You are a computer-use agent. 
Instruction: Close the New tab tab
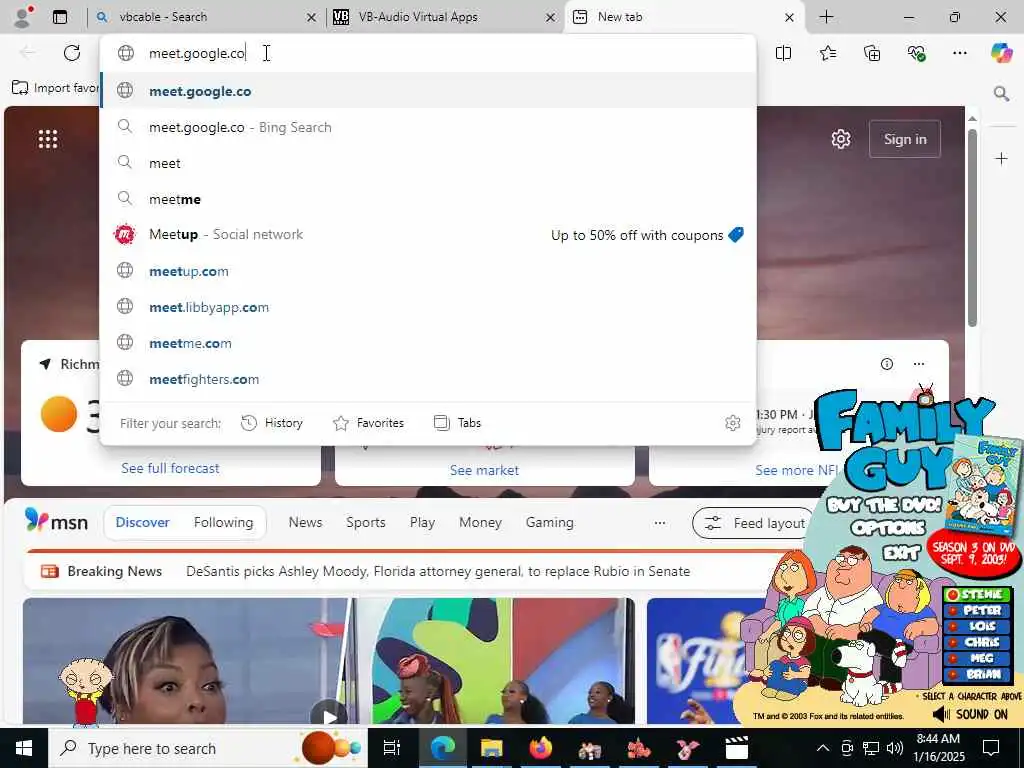789,18
